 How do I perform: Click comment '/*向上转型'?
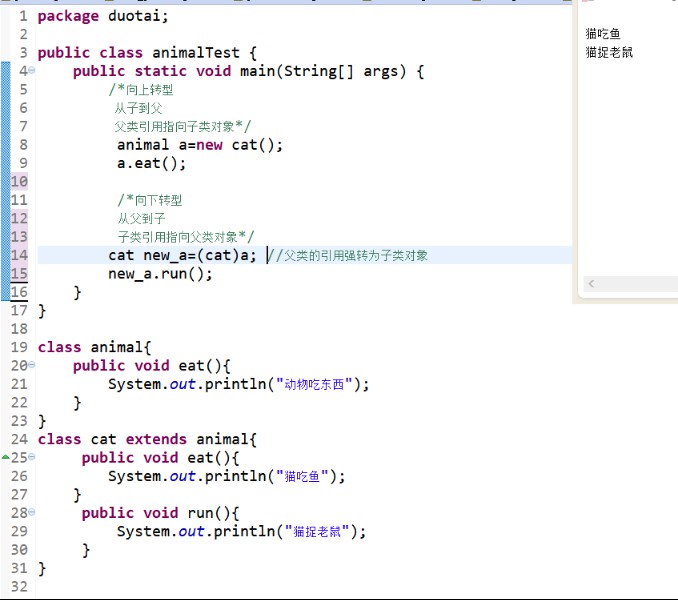coord(141,90)
